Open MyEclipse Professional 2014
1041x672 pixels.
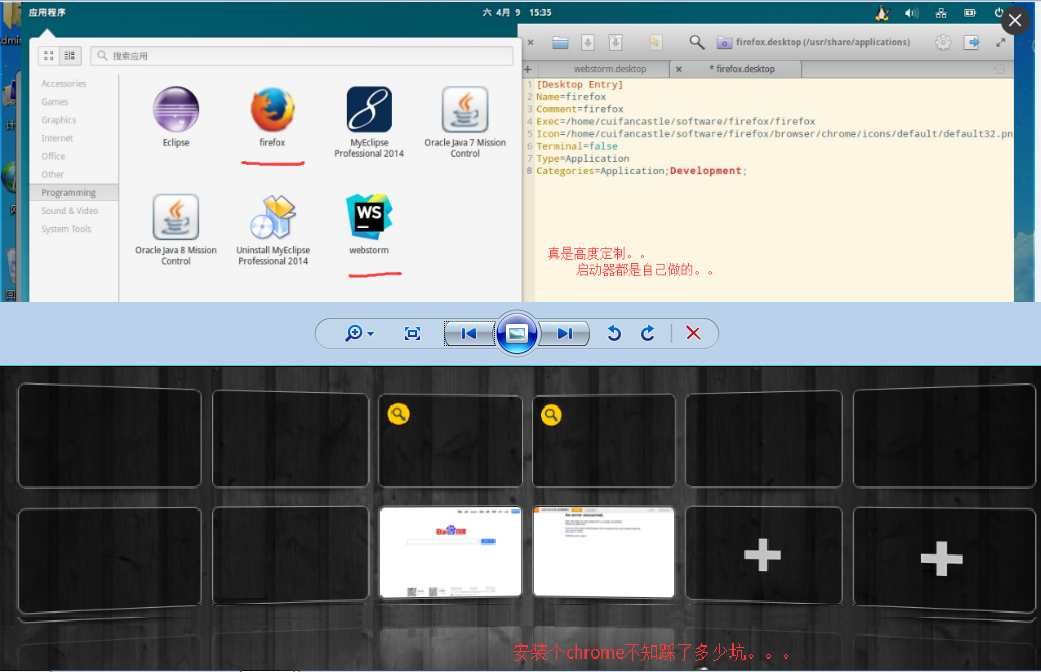pos(369,122)
